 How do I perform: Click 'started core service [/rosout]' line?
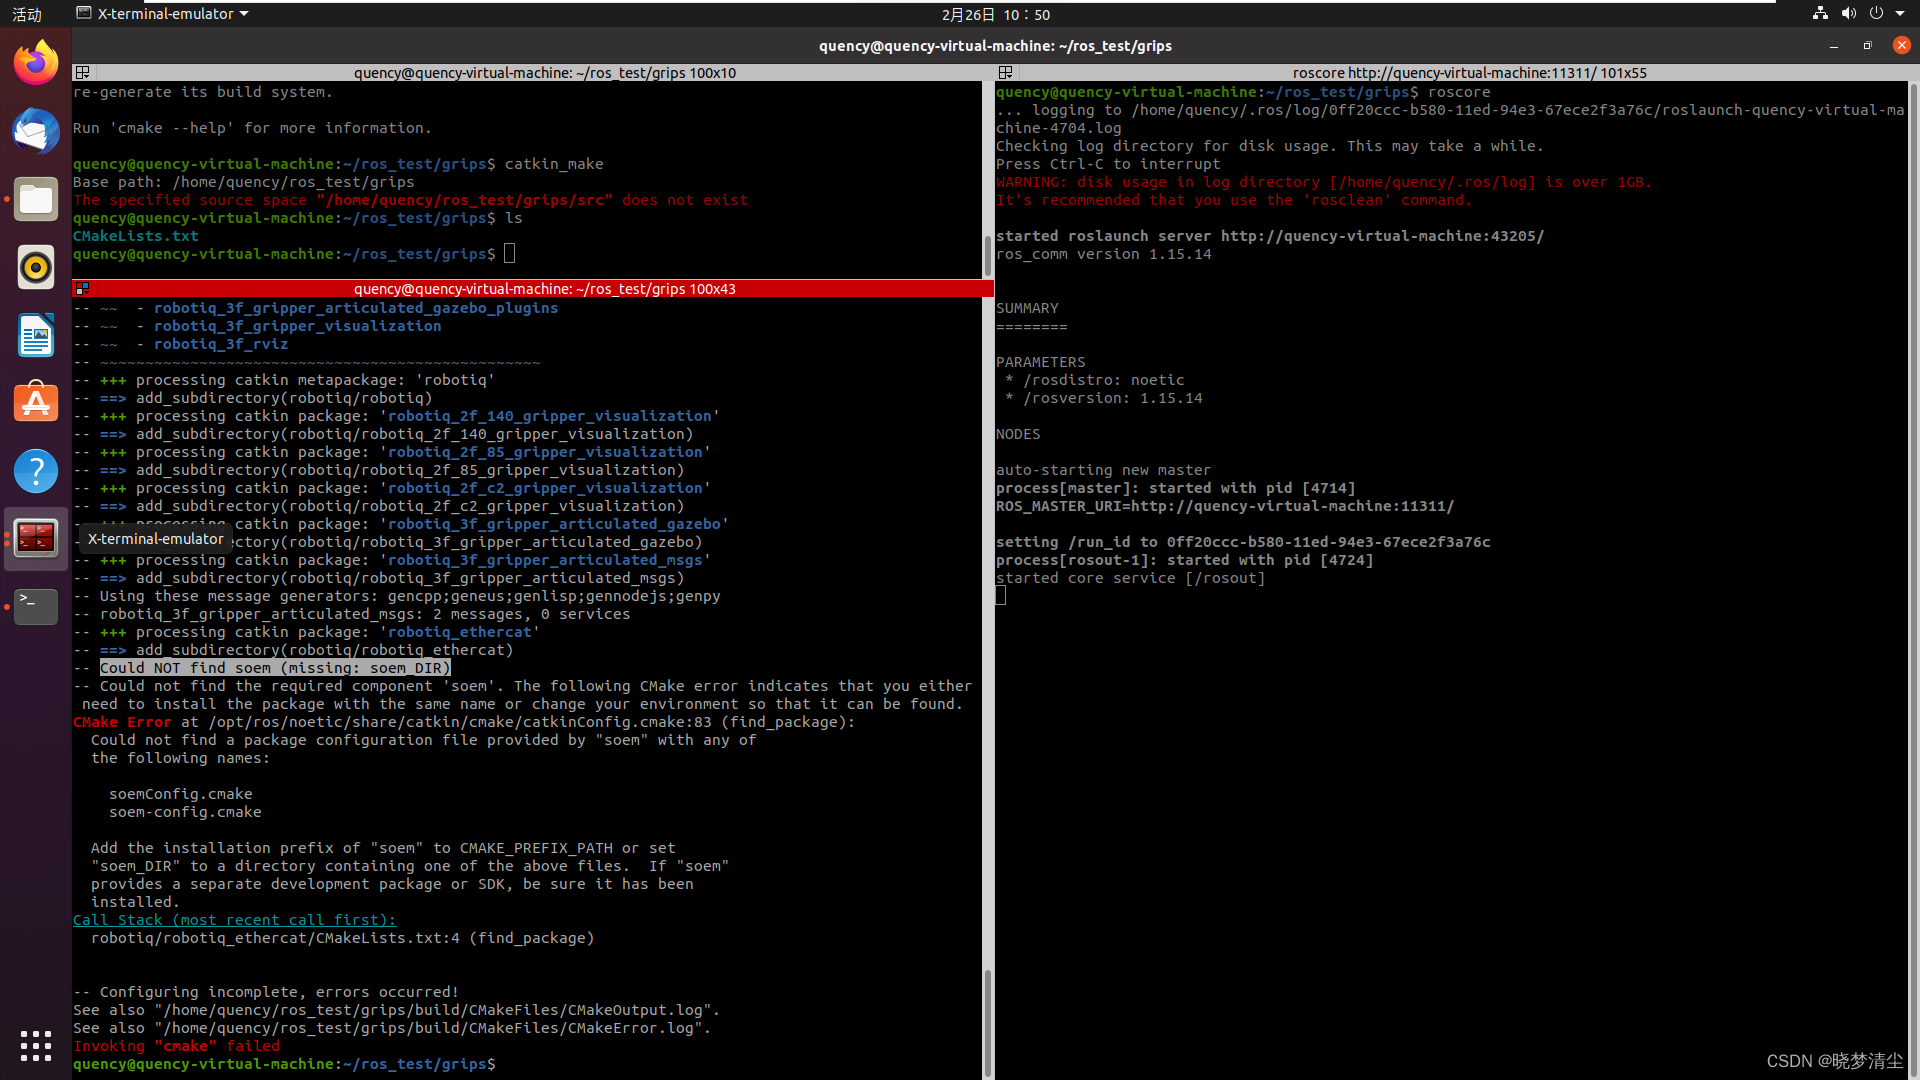pos(1131,578)
